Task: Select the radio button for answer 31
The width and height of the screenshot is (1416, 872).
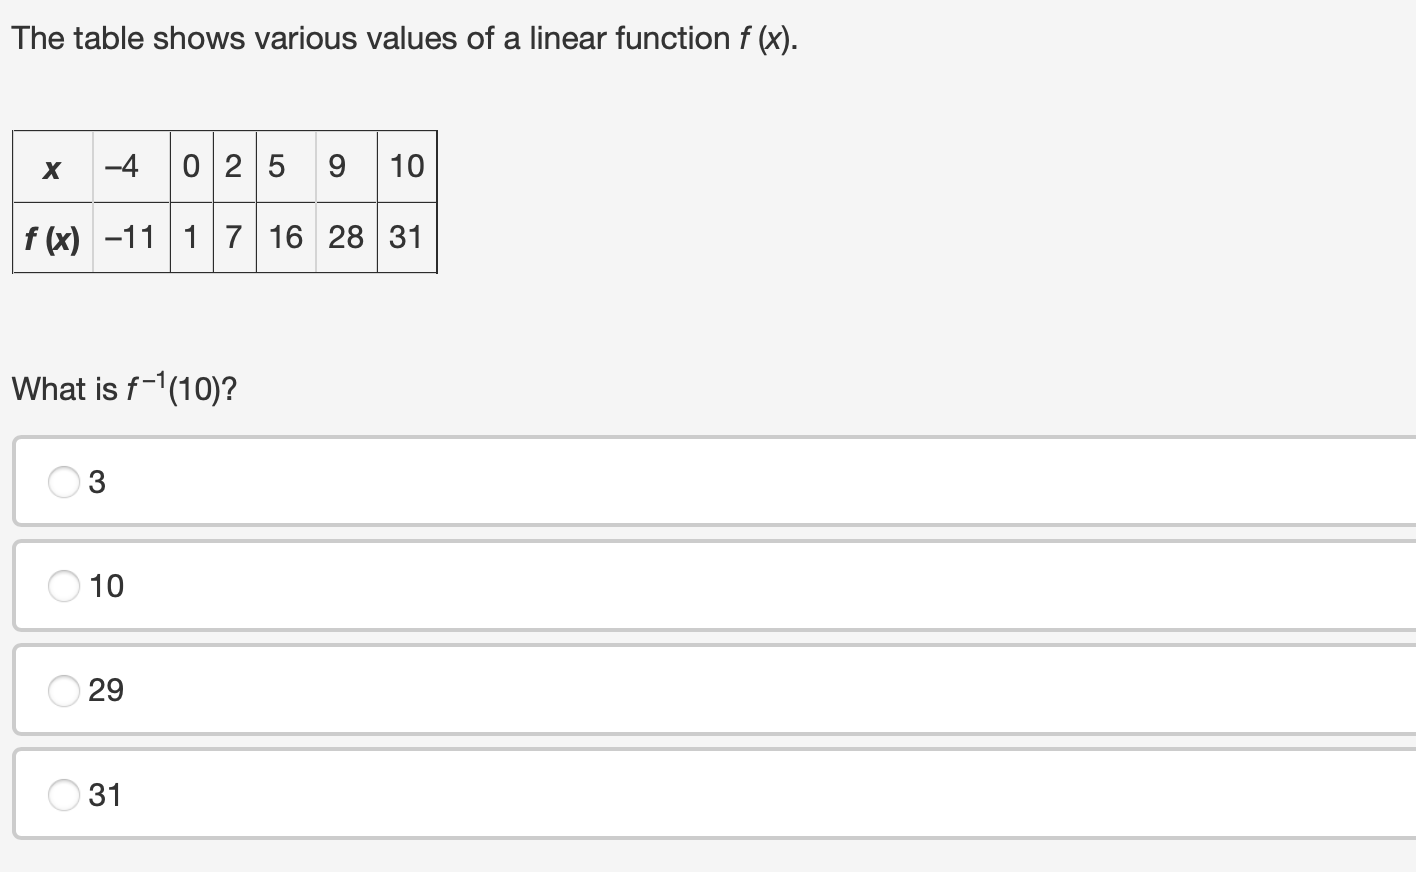Action: pos(64,794)
